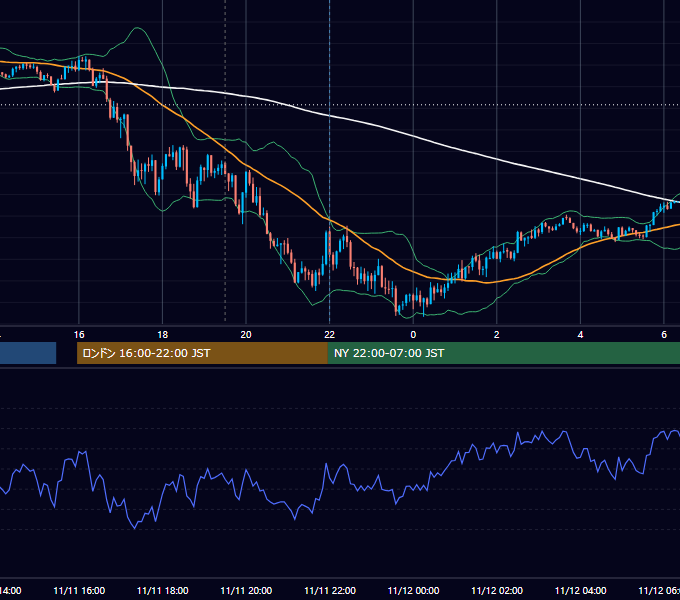Click the upper axis hour label 16
The image size is (680, 600).
pos(79,335)
